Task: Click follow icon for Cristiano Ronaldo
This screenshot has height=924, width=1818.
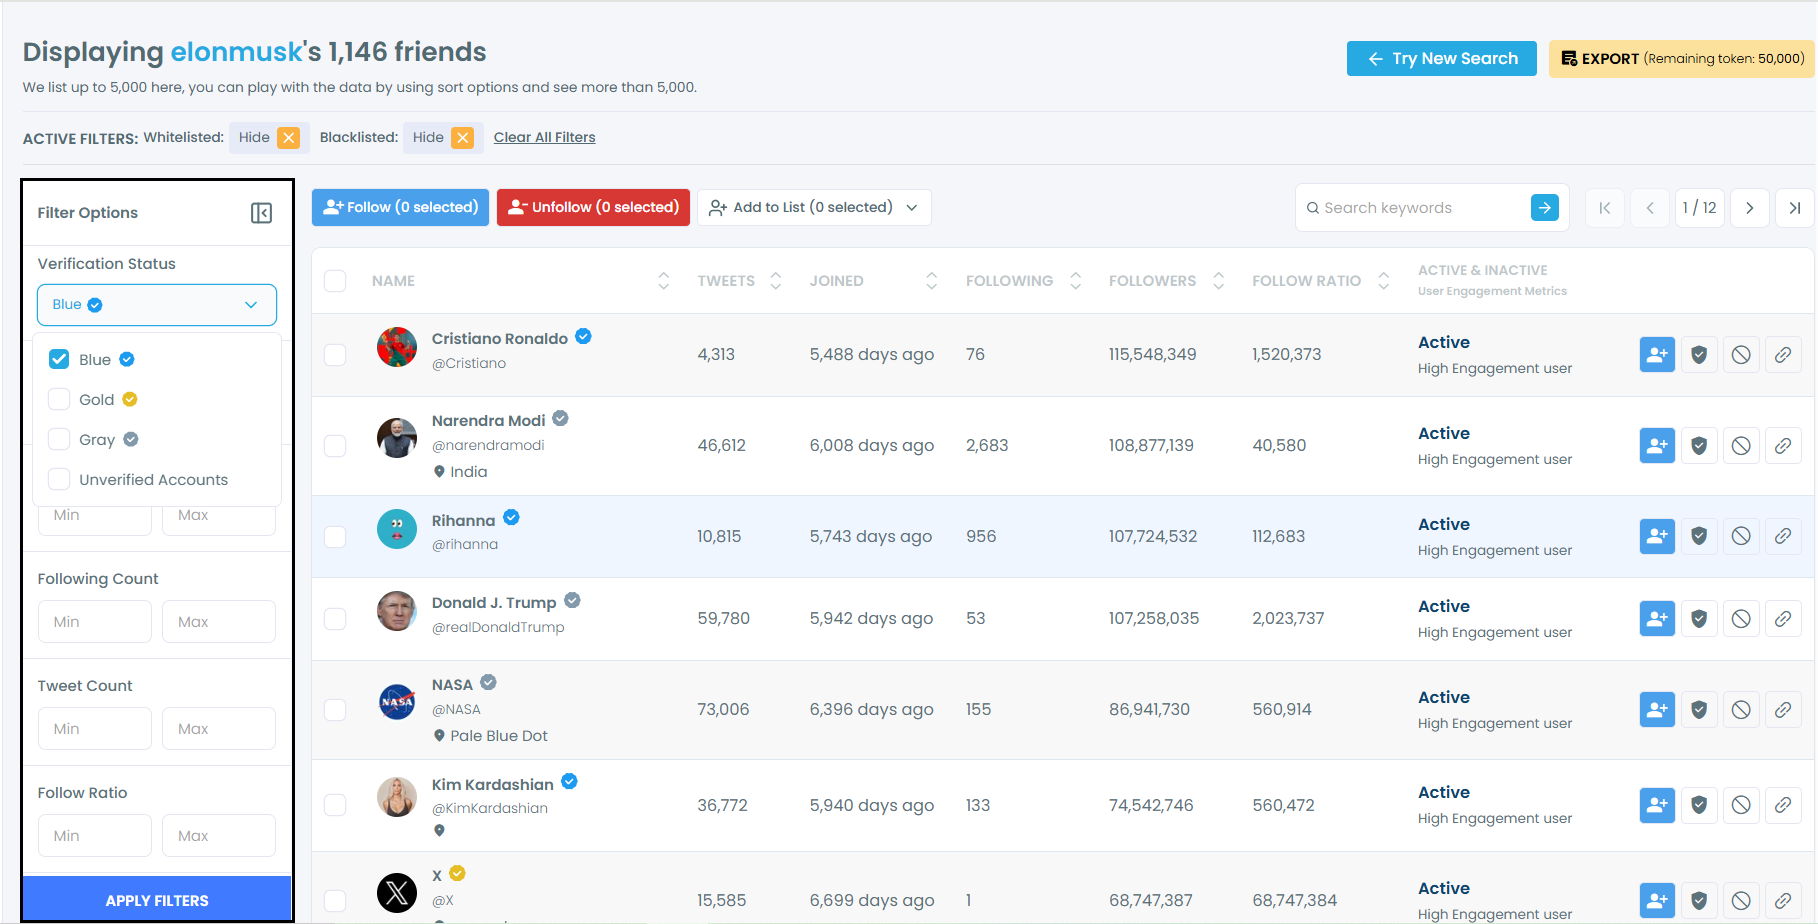Action: click(x=1657, y=354)
